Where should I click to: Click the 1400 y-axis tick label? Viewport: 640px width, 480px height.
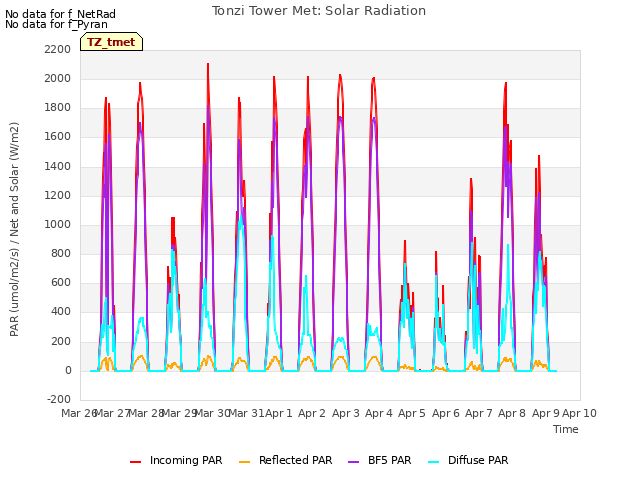[58, 167]
